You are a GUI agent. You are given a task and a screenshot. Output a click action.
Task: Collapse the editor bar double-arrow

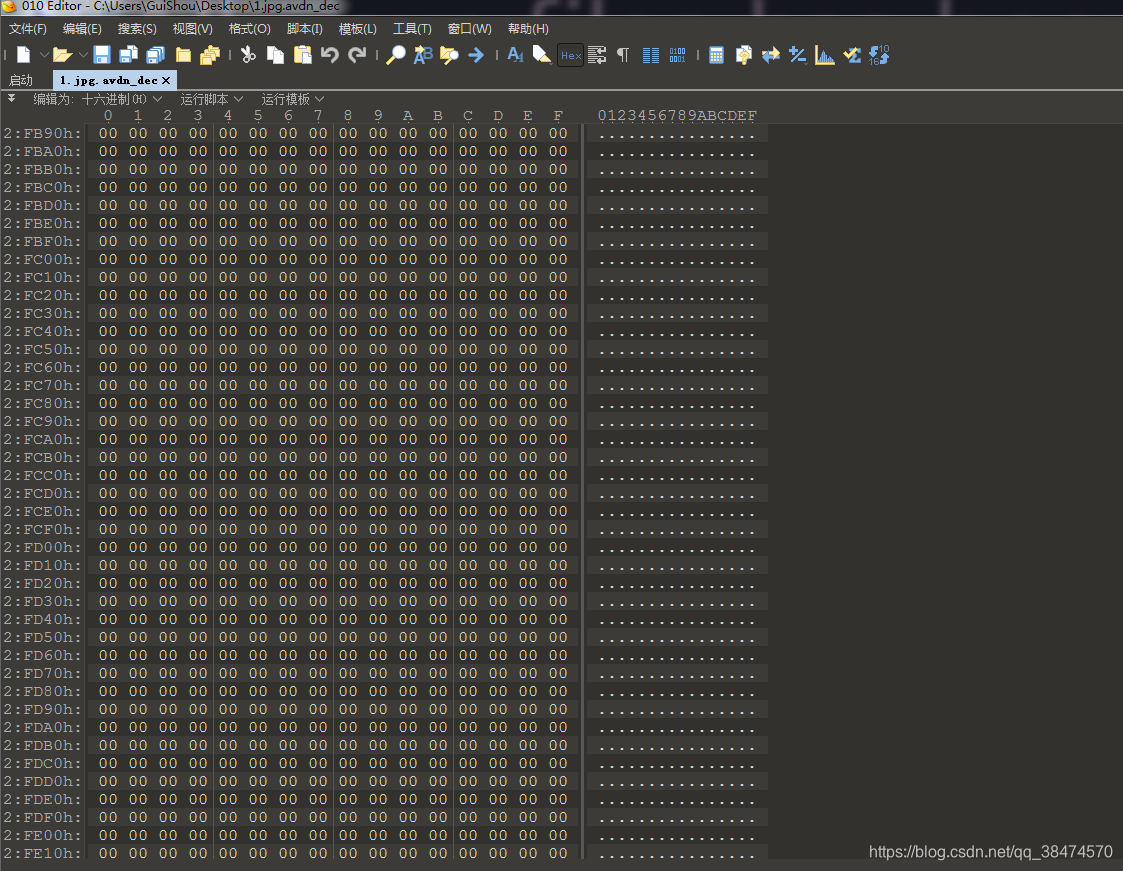click(x=11, y=98)
